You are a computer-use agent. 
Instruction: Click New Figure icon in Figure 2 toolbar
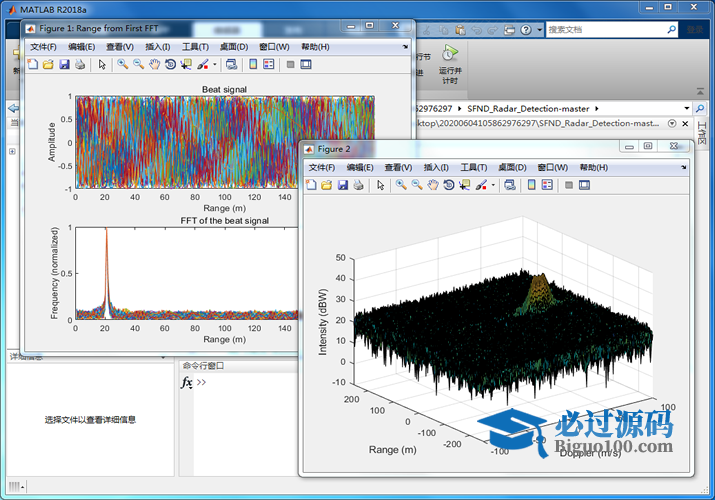pyautogui.click(x=311, y=185)
